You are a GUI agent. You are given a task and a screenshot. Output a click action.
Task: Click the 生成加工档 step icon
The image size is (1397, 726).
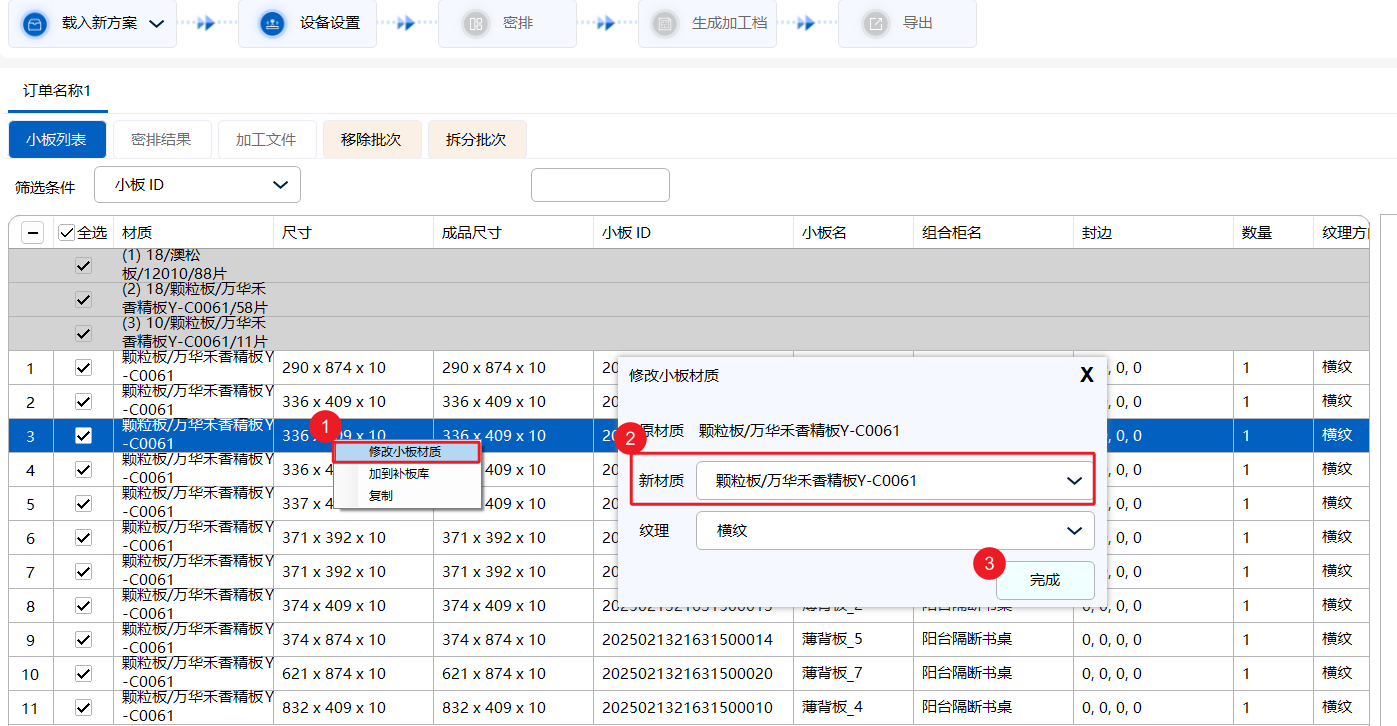[x=663, y=24]
